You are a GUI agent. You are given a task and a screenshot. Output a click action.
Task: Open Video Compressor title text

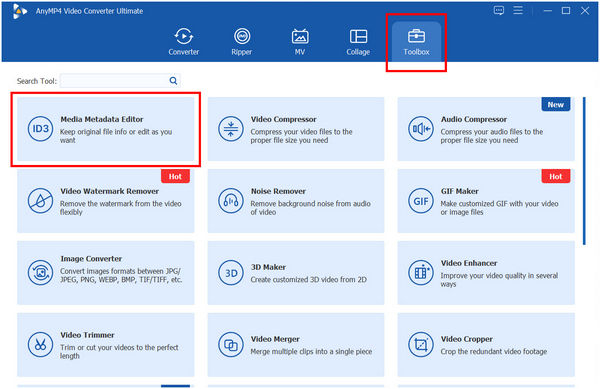click(284, 119)
